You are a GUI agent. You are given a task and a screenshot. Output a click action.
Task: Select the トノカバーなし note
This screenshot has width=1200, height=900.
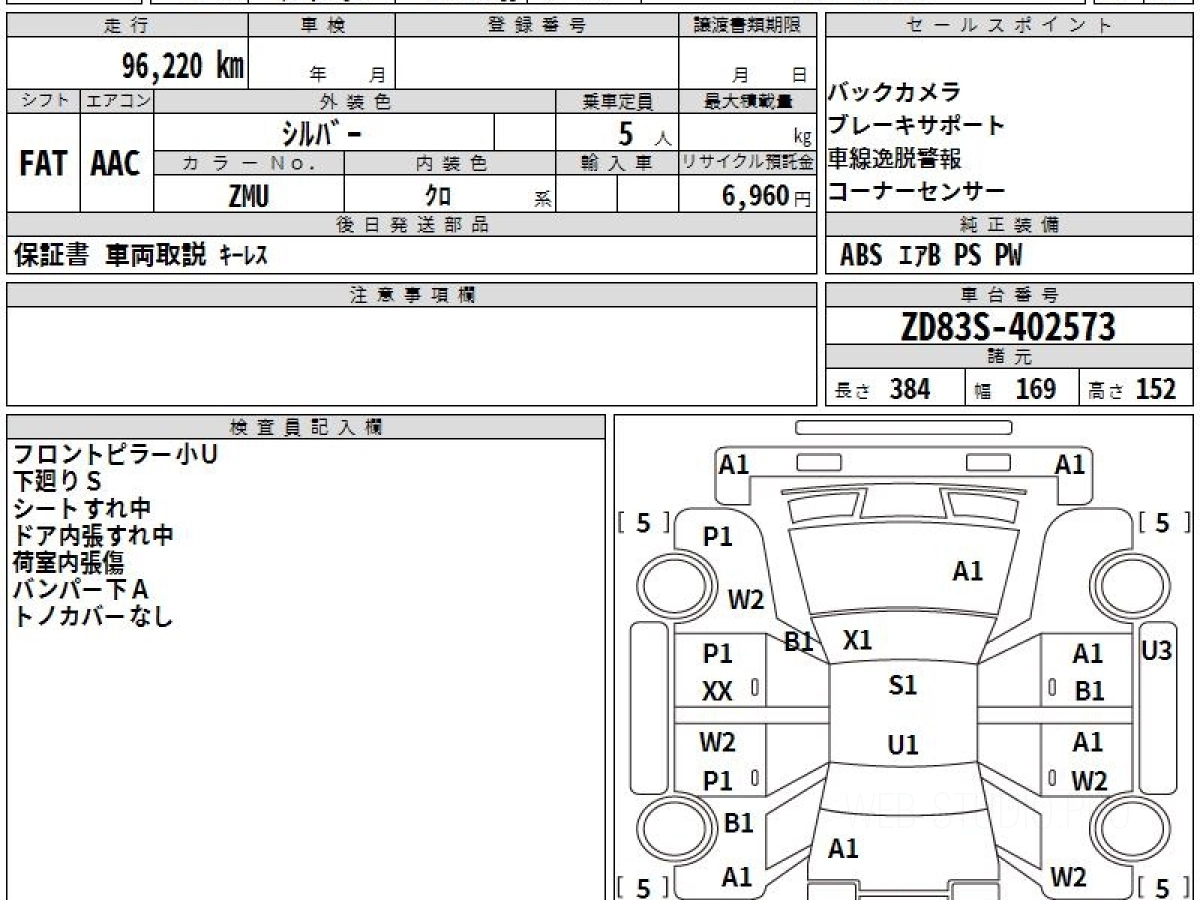93,617
